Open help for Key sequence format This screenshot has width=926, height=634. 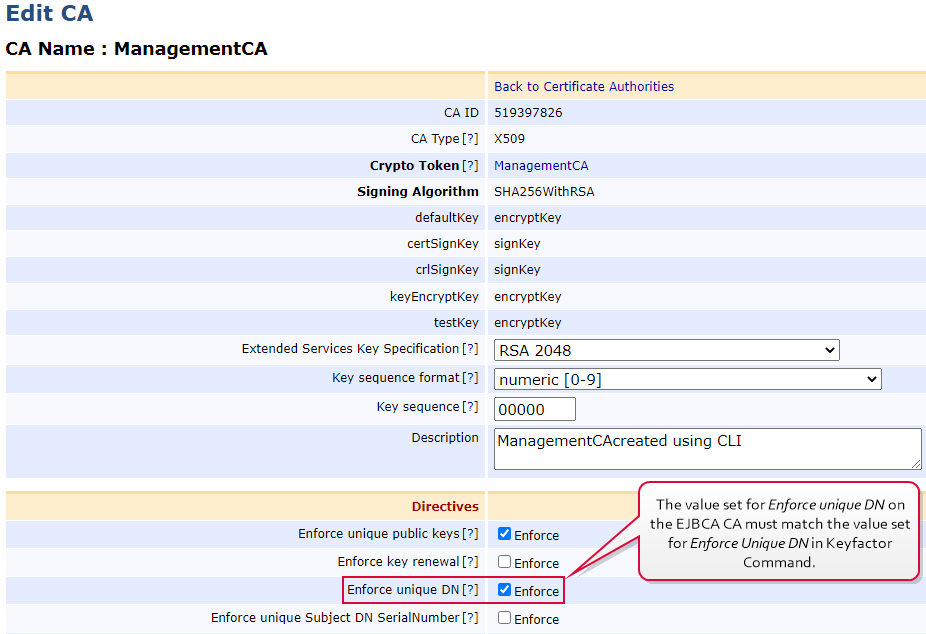point(470,378)
